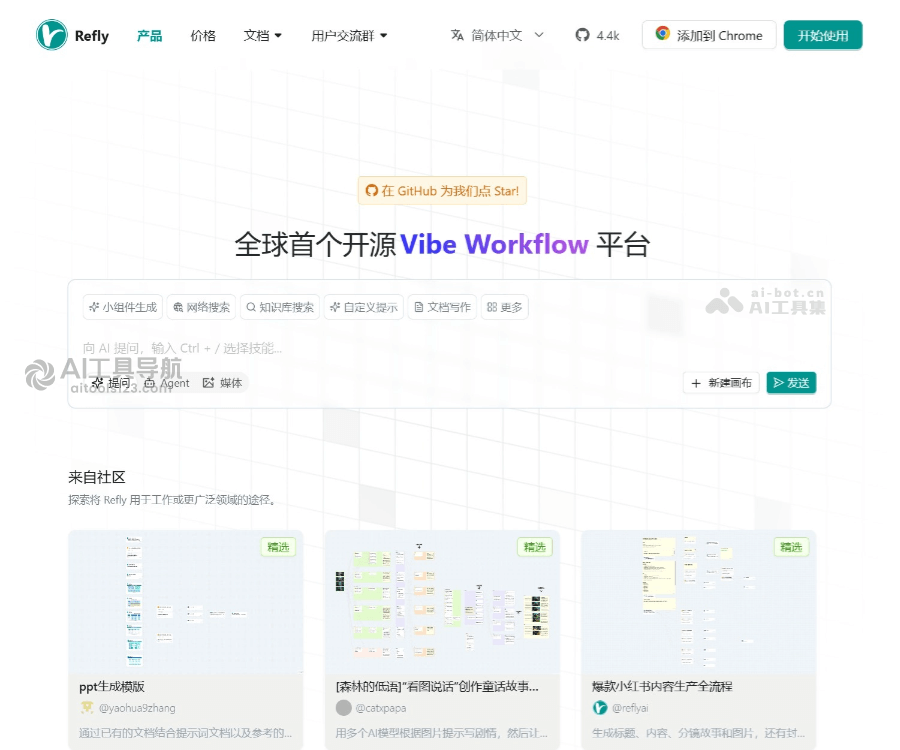Click the @yaohua9zhang author name
This screenshot has width=900, height=750.
[x=137, y=708]
